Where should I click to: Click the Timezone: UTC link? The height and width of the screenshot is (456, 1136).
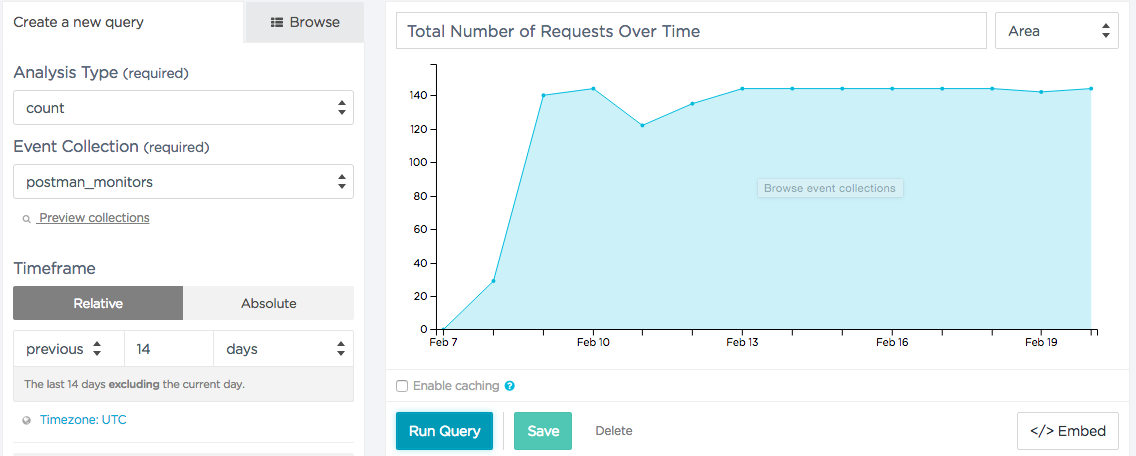coord(83,420)
